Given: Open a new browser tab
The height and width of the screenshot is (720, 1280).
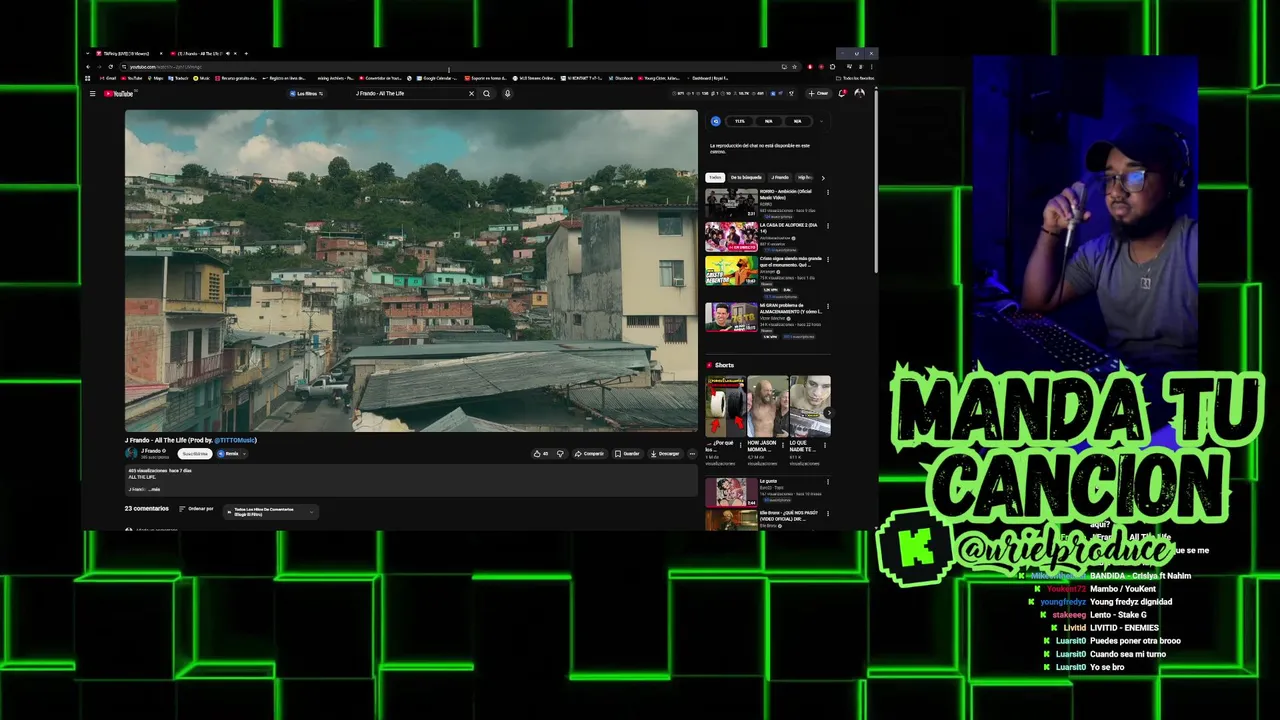Looking at the screenshot, I should [246, 53].
